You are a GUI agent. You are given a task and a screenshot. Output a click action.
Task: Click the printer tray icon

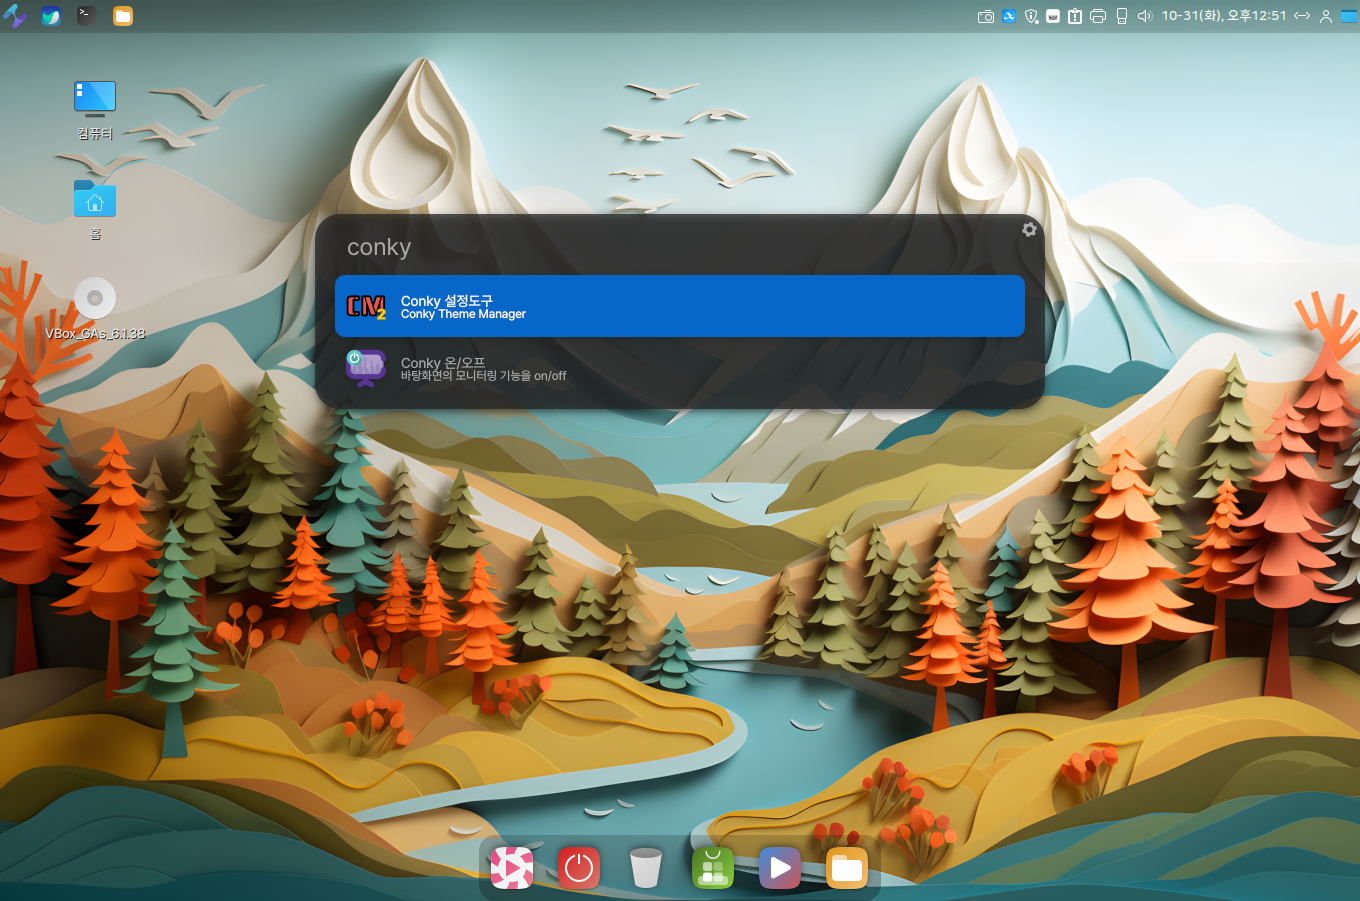1098,16
